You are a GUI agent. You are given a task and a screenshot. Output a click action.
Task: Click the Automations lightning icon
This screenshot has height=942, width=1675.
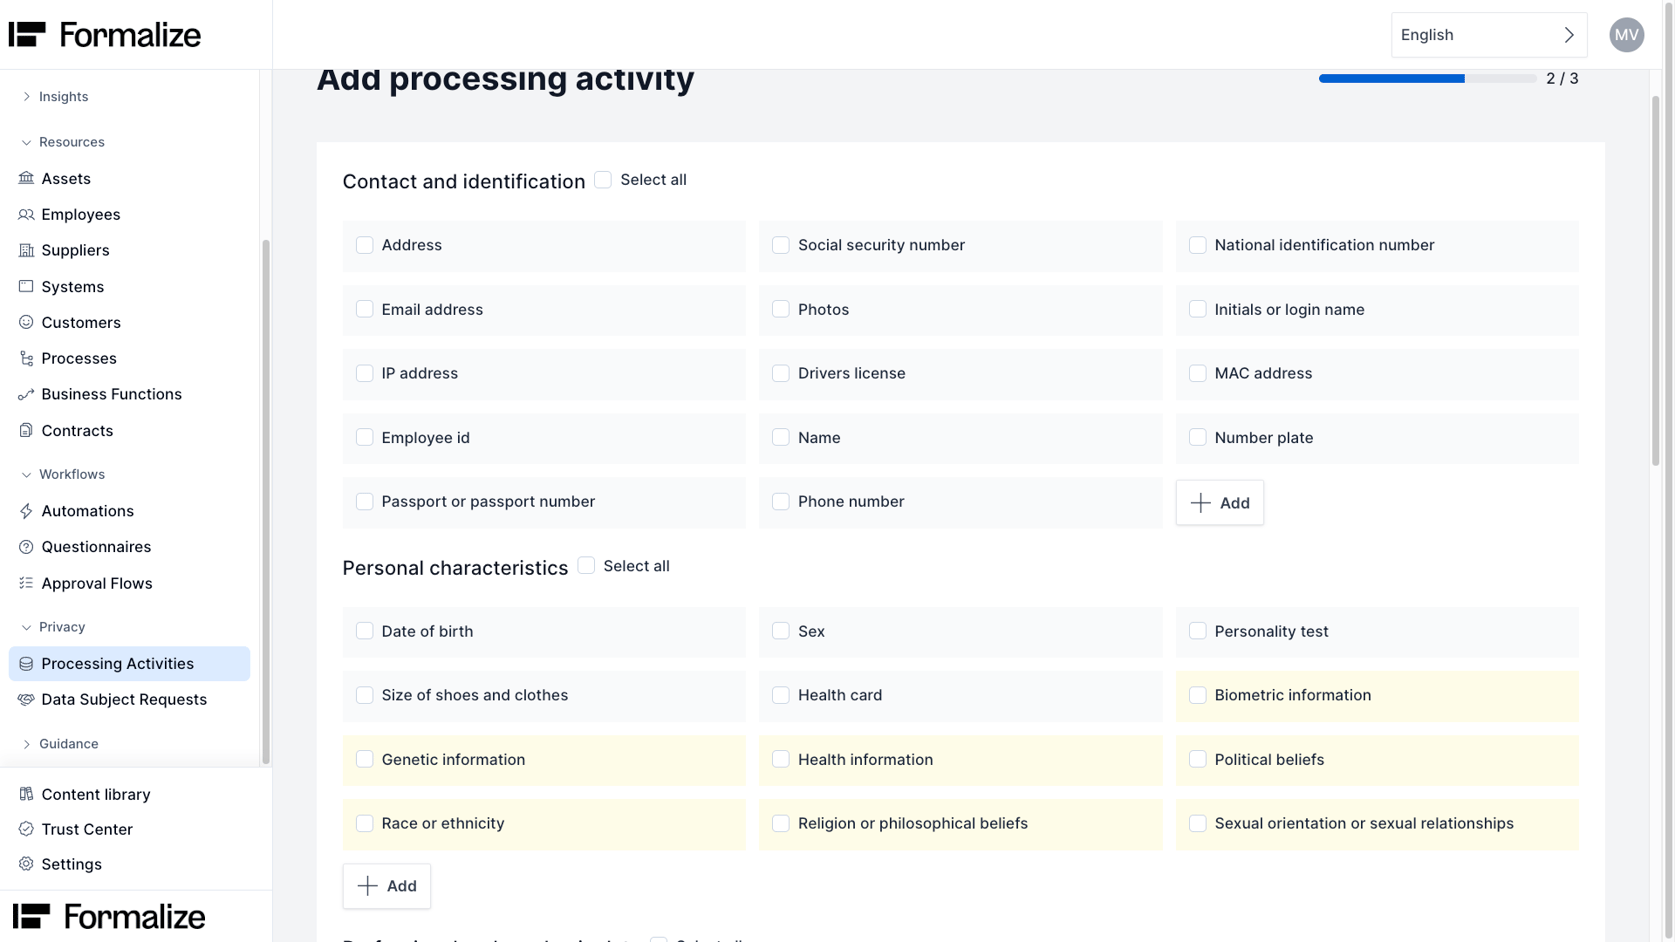(x=26, y=510)
